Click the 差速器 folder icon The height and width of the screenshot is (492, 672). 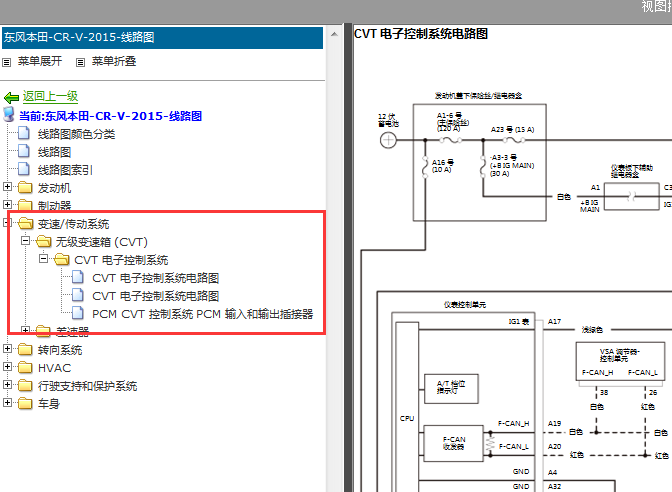coord(43,330)
